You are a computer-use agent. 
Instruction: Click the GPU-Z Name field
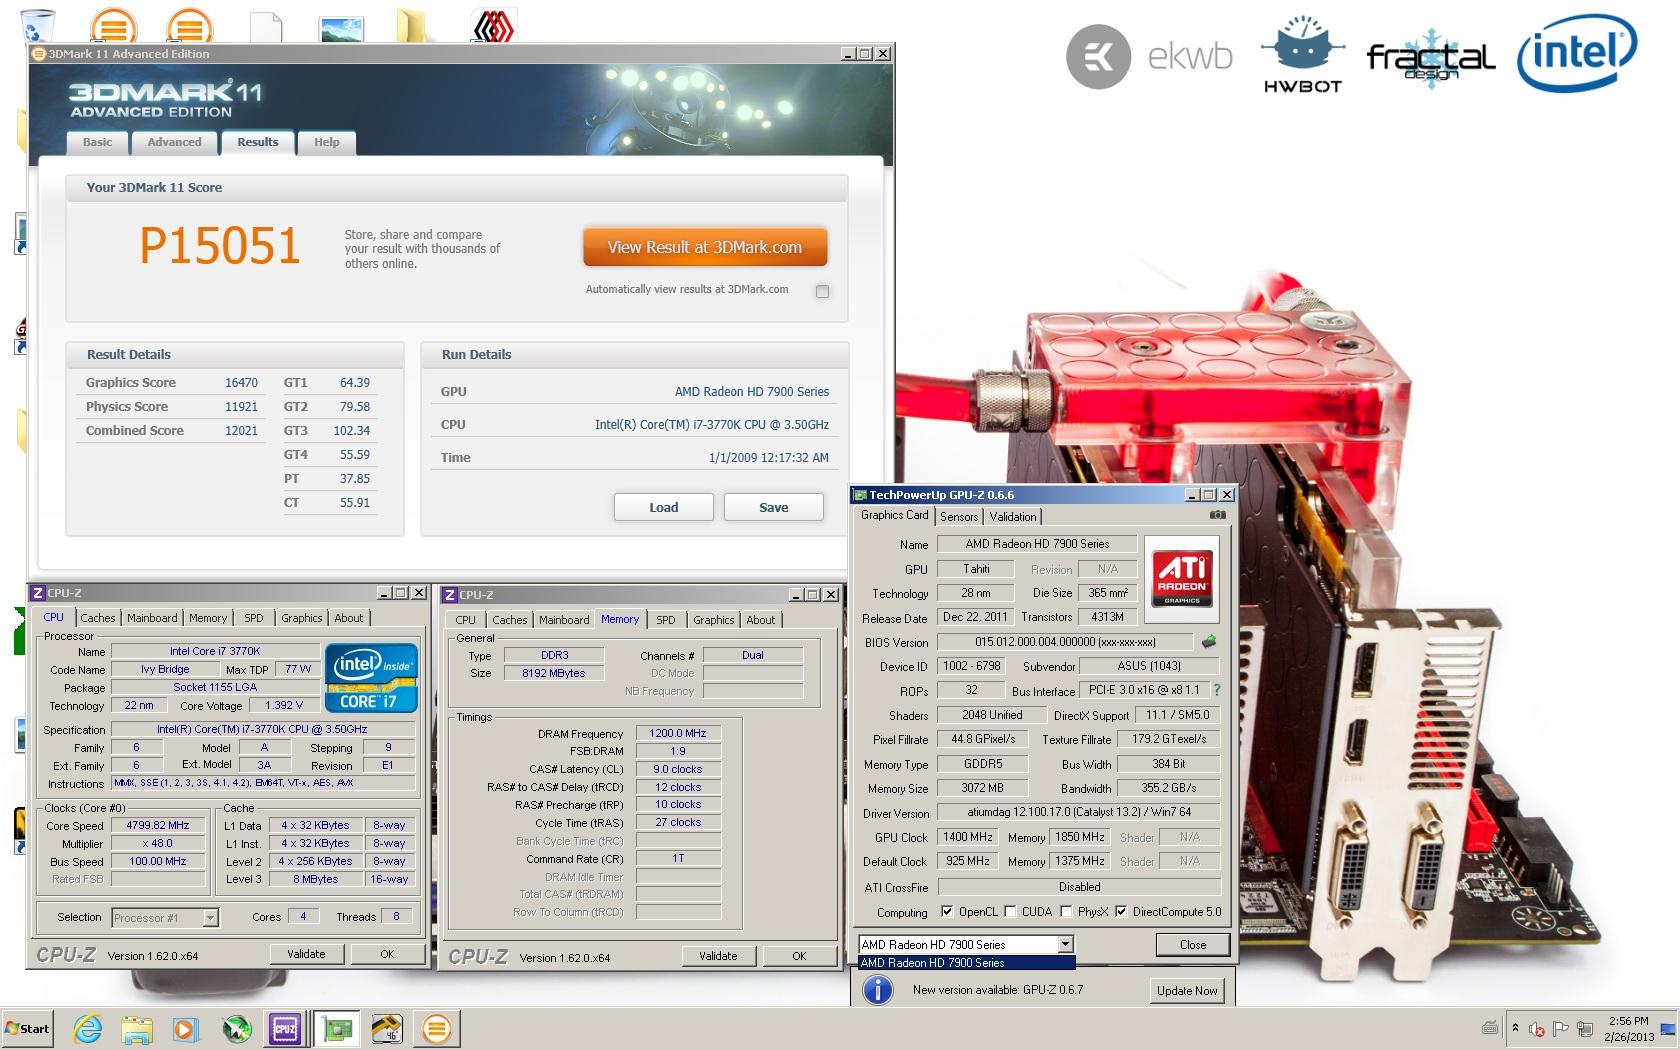coord(1037,544)
